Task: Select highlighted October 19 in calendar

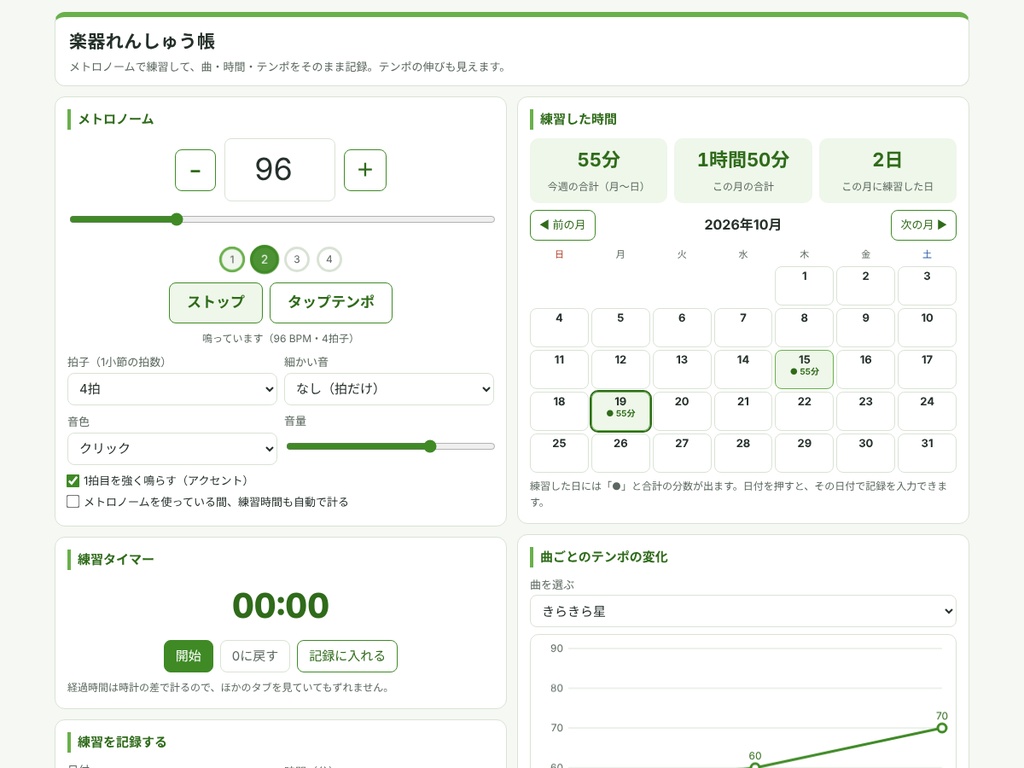Action: 620,411
